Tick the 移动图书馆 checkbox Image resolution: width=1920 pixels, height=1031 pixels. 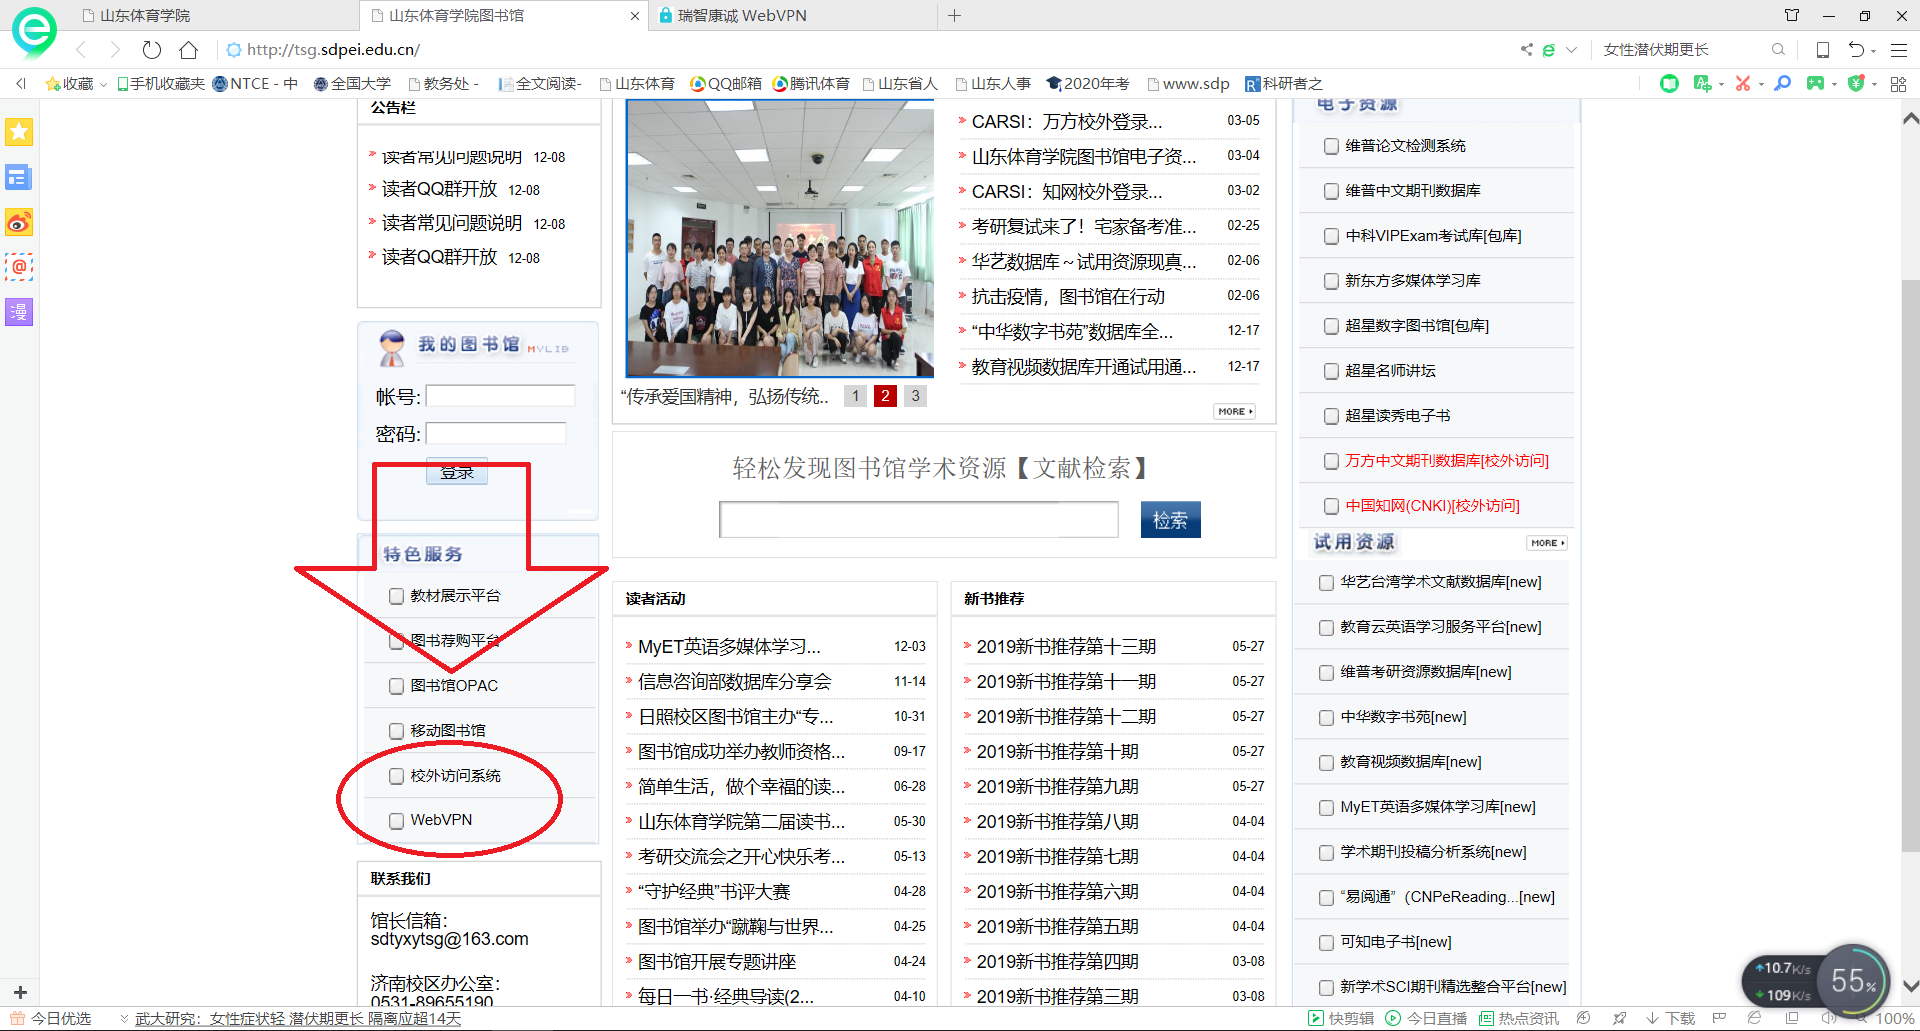(396, 731)
